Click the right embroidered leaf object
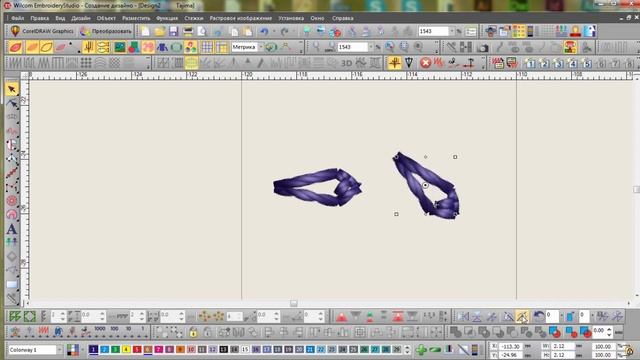This screenshot has width=640, height=360. (427, 186)
